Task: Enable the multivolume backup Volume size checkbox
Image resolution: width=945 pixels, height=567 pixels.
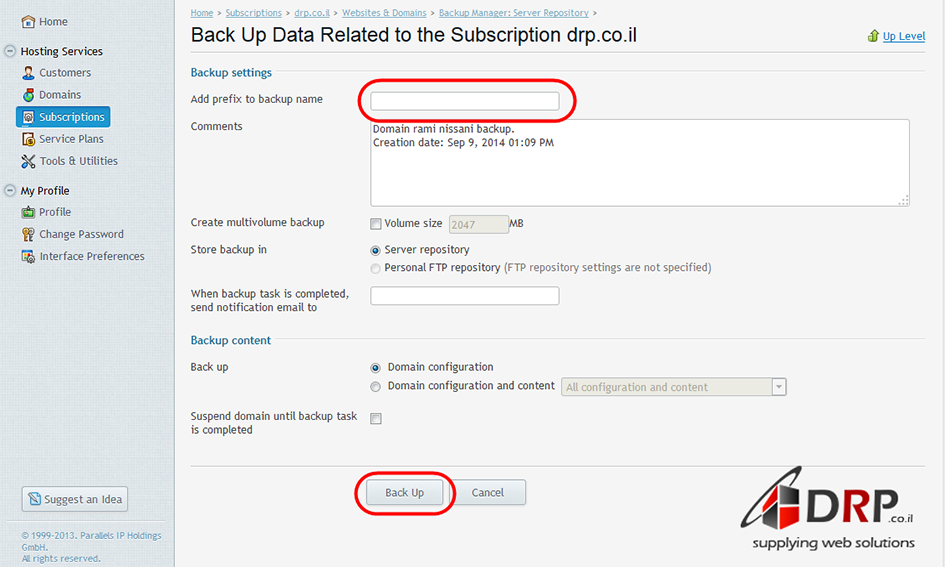Action: pyautogui.click(x=376, y=224)
